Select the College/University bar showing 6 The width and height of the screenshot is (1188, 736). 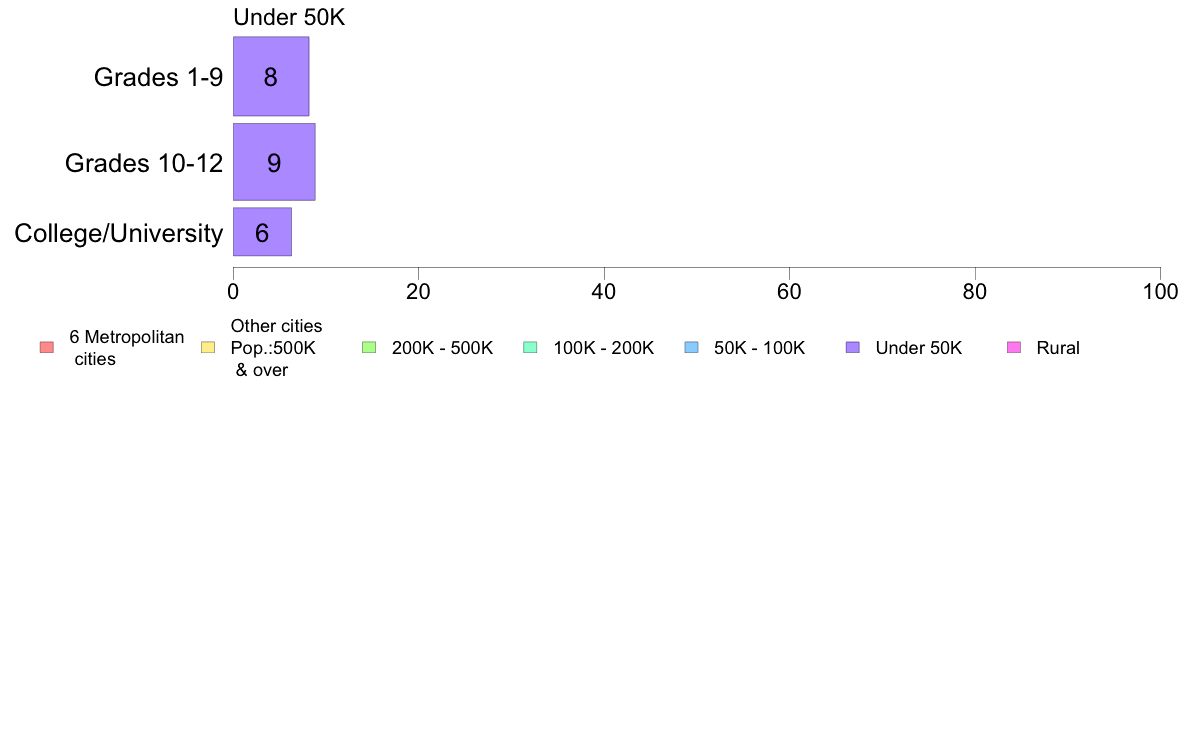pyautogui.click(x=262, y=232)
